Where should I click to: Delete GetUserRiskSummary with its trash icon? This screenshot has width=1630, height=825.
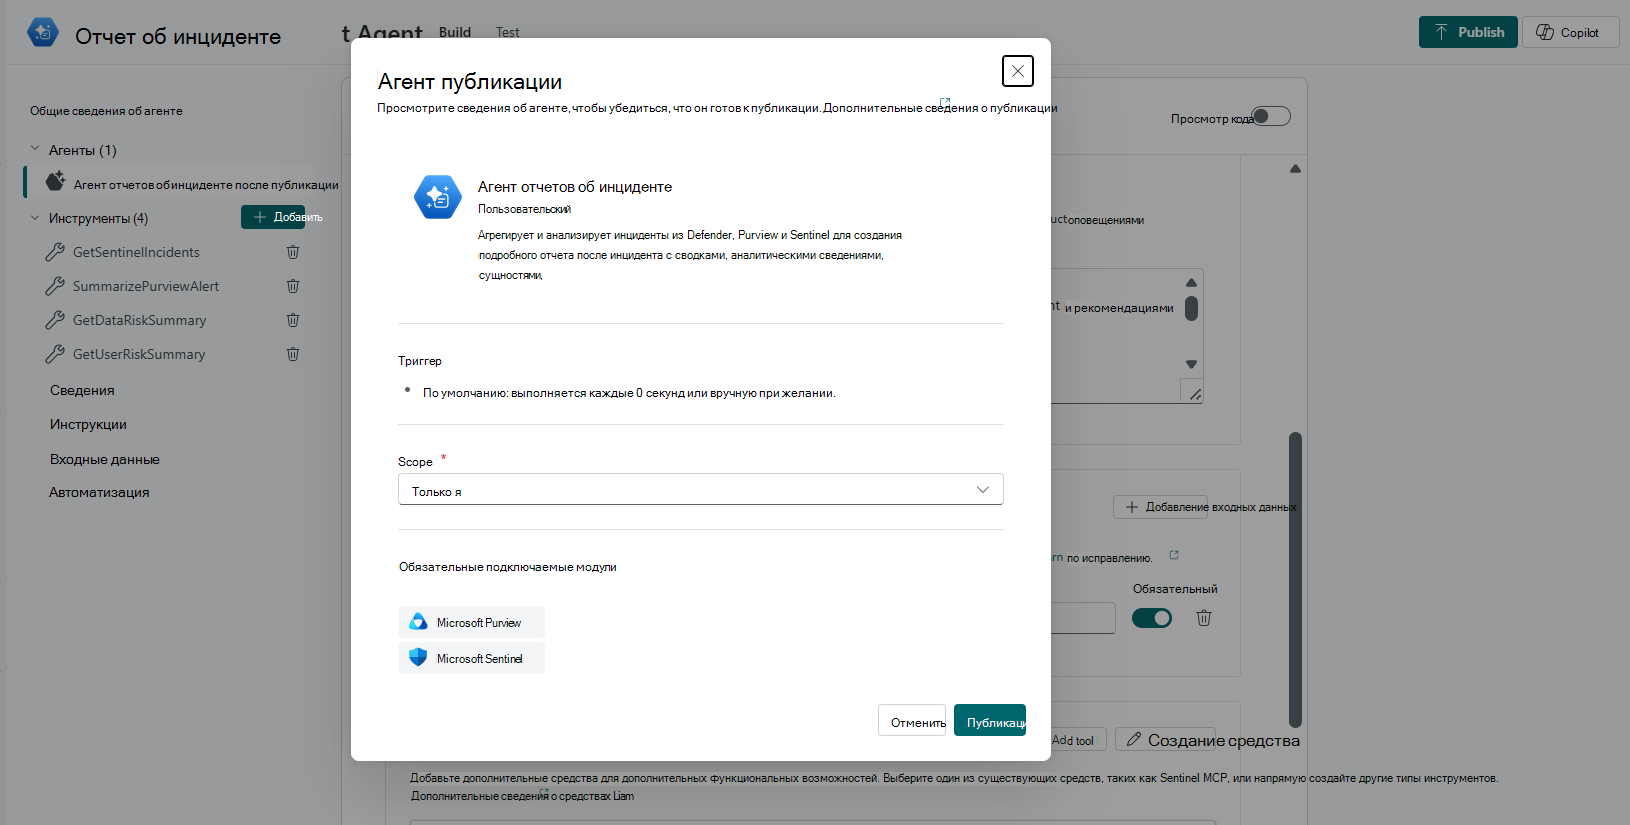coord(293,354)
